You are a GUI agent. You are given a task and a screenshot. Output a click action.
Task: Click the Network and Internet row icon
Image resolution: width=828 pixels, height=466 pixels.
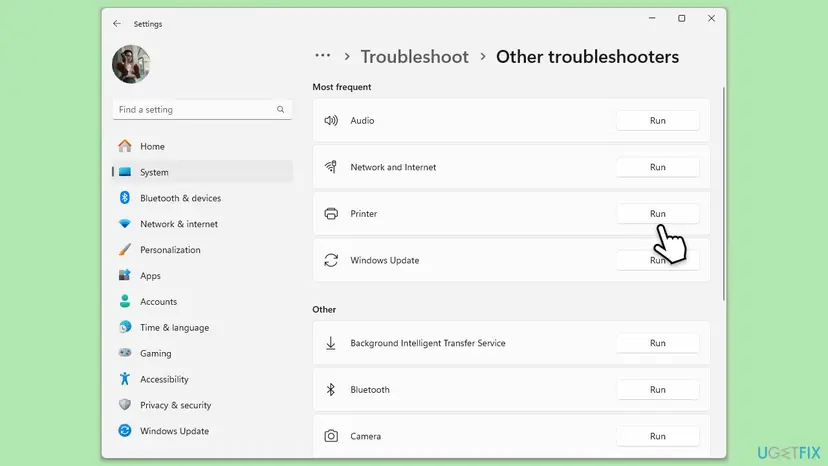(331, 167)
